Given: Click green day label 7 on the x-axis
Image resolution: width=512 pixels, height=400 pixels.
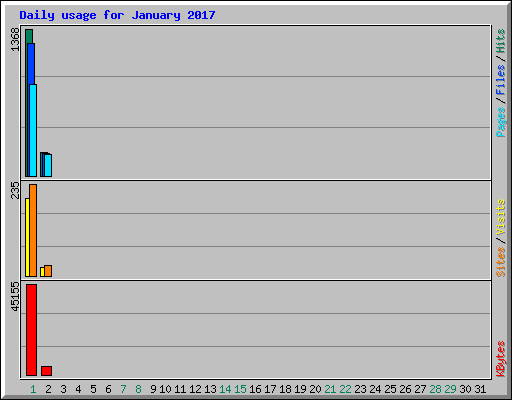Looking at the screenshot, I should 123,389.
